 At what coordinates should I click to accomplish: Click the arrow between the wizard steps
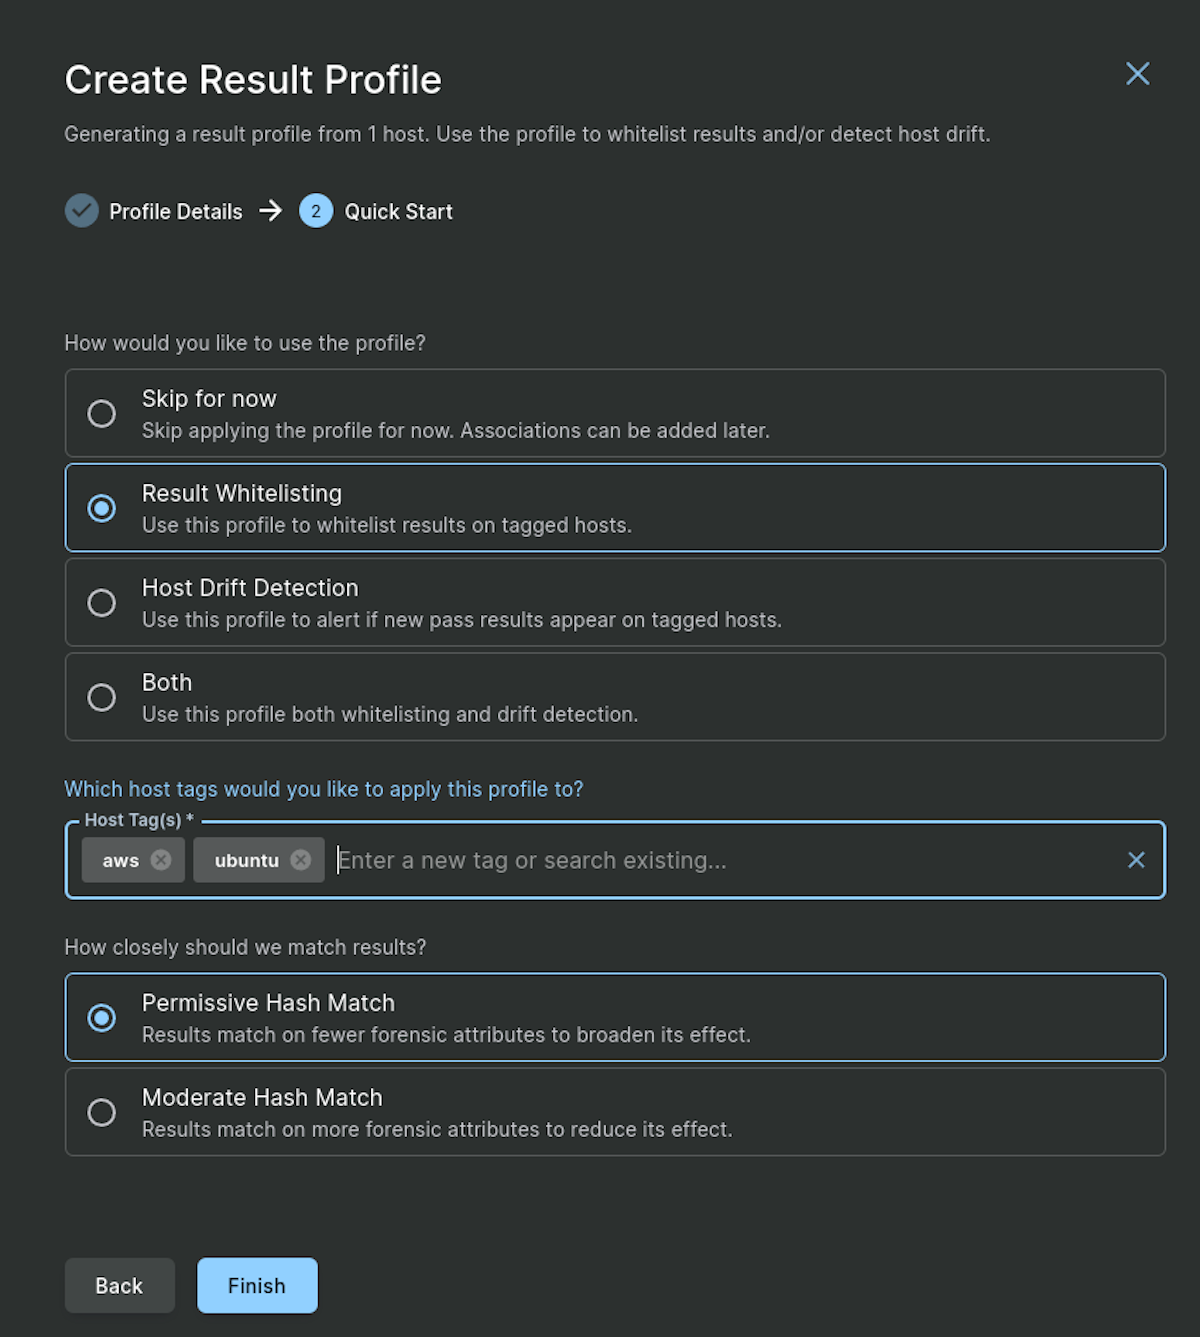point(268,211)
